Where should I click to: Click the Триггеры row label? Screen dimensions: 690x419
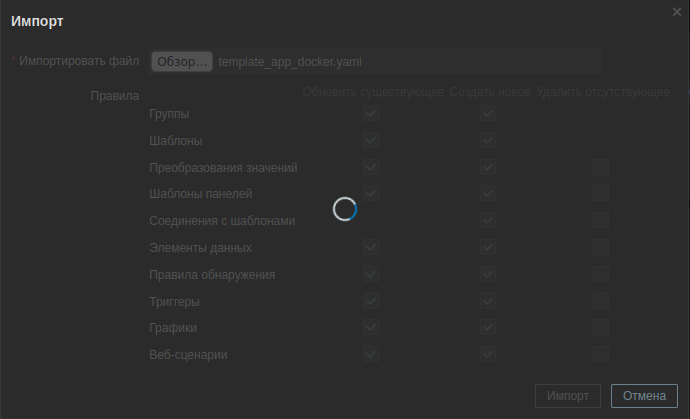[174, 302]
